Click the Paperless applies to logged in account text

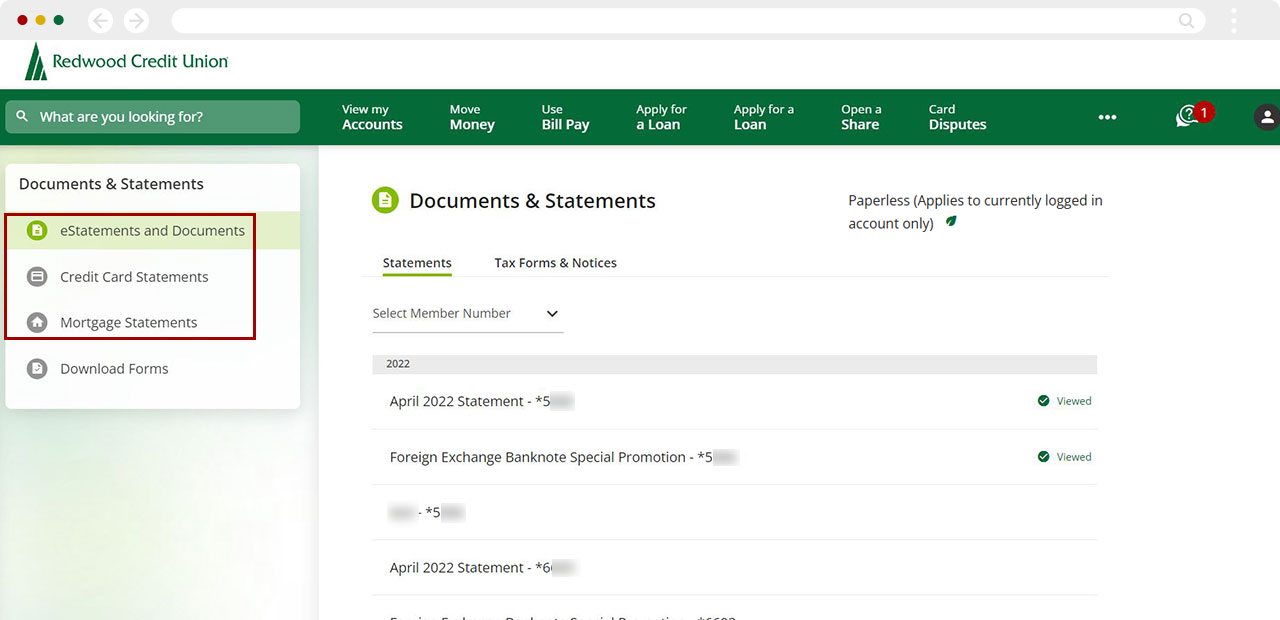click(975, 212)
